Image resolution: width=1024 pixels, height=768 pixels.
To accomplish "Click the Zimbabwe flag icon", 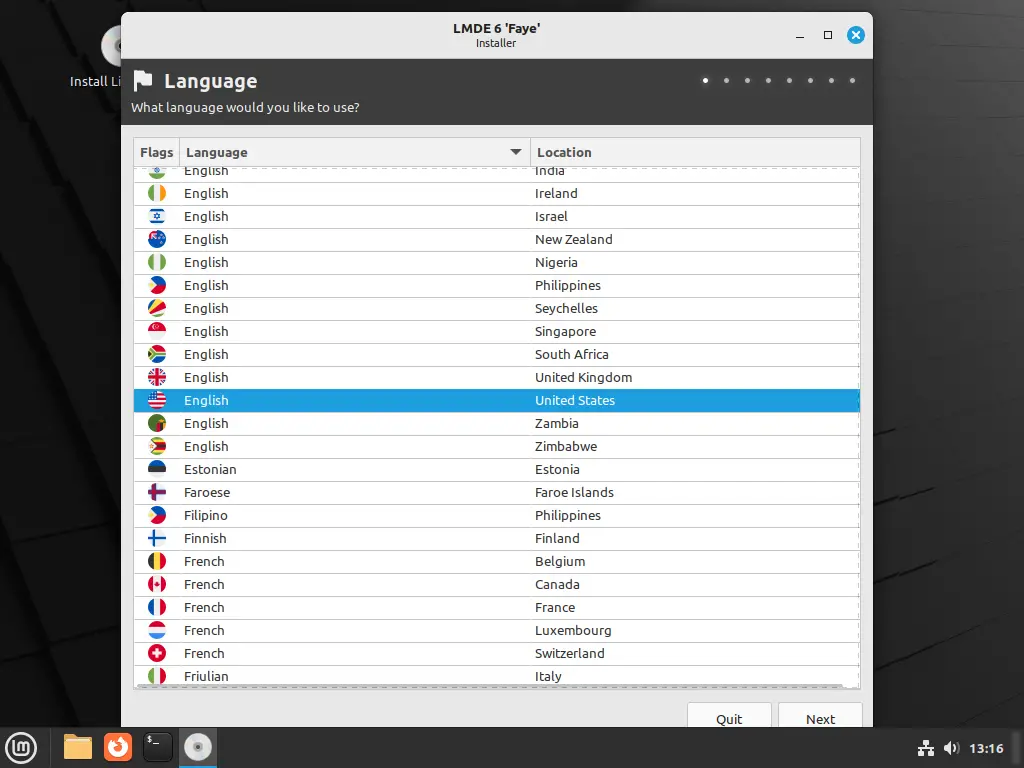I will pyautogui.click(x=157, y=446).
